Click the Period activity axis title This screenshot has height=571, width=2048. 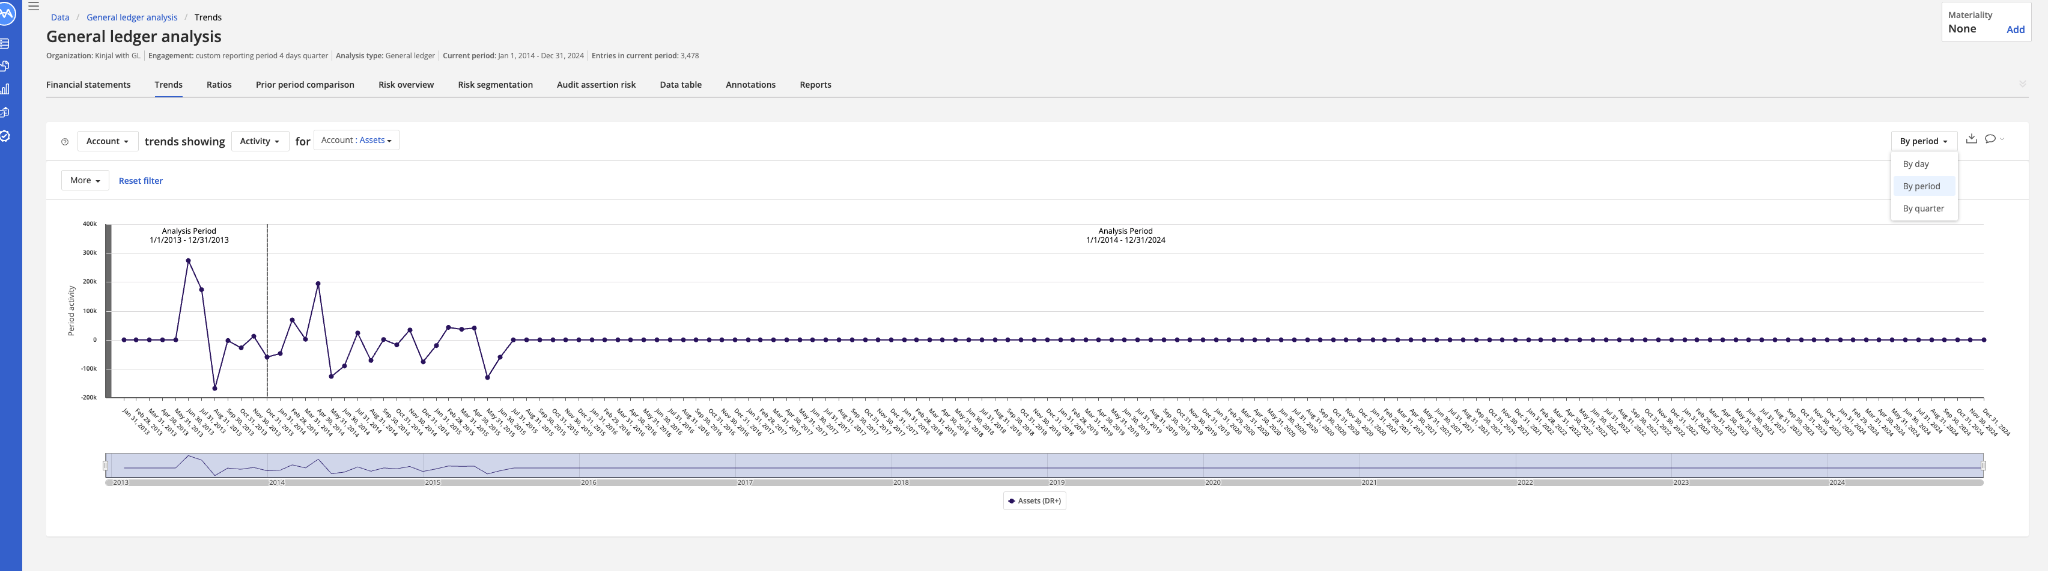71,311
